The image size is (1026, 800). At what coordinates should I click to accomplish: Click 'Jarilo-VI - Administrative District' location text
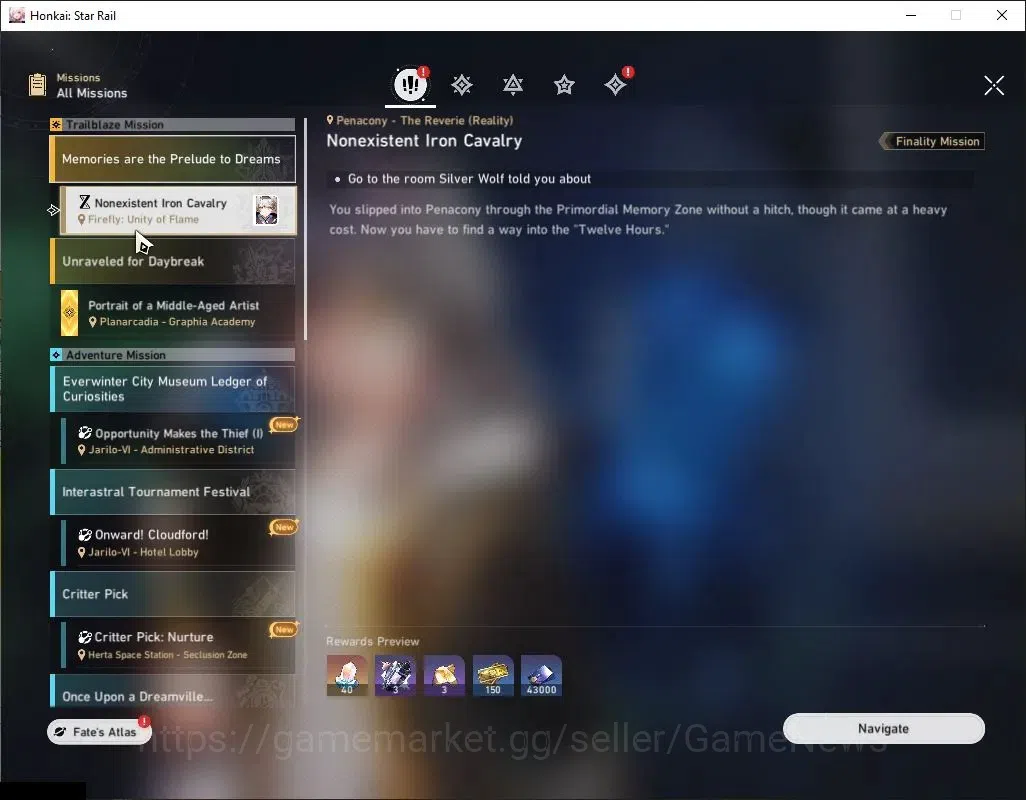pyautogui.click(x=171, y=450)
